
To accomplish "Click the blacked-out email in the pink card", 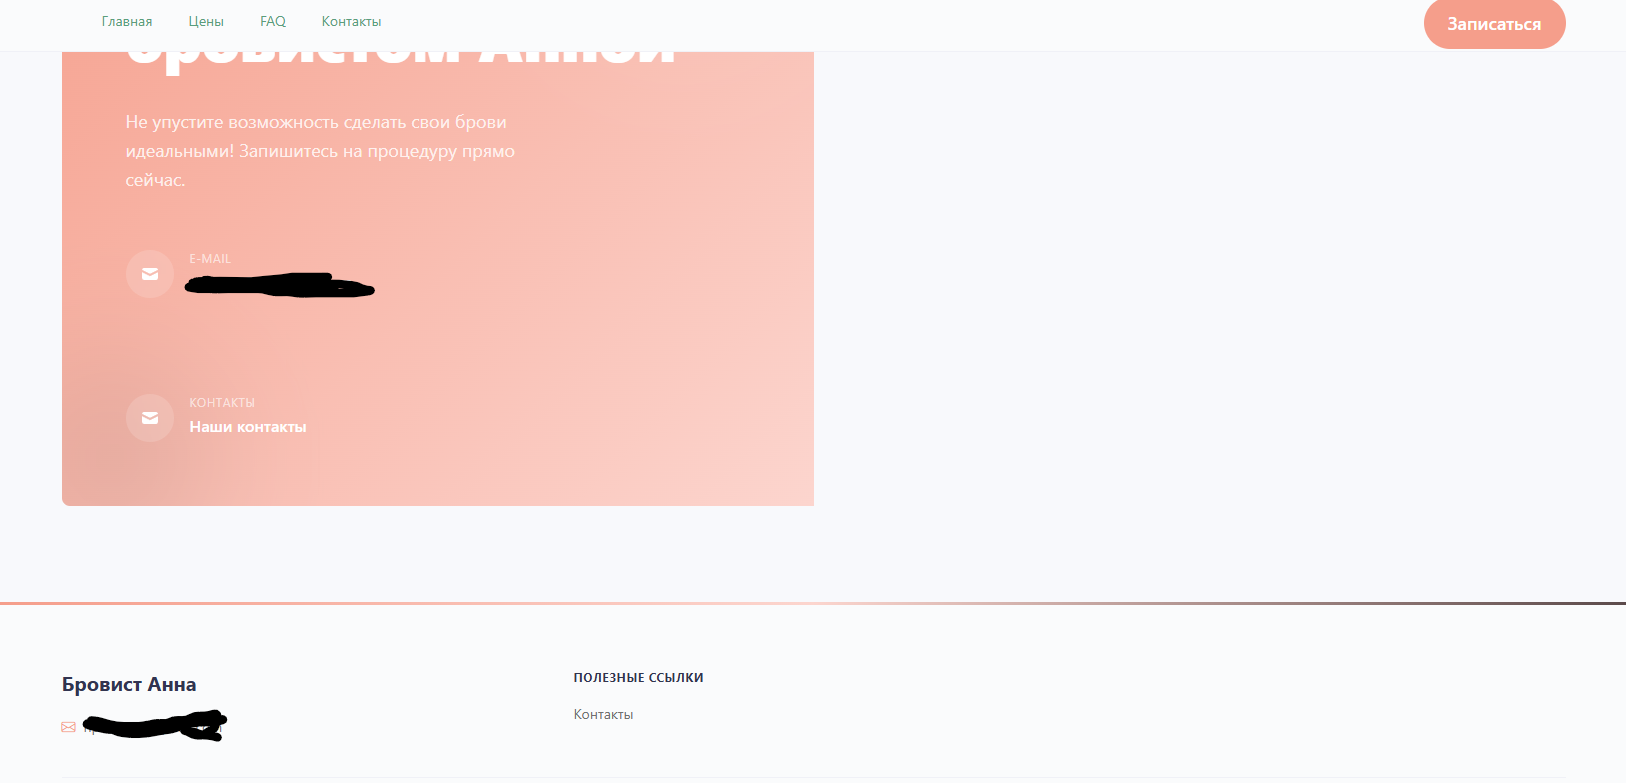I will (x=279, y=286).
